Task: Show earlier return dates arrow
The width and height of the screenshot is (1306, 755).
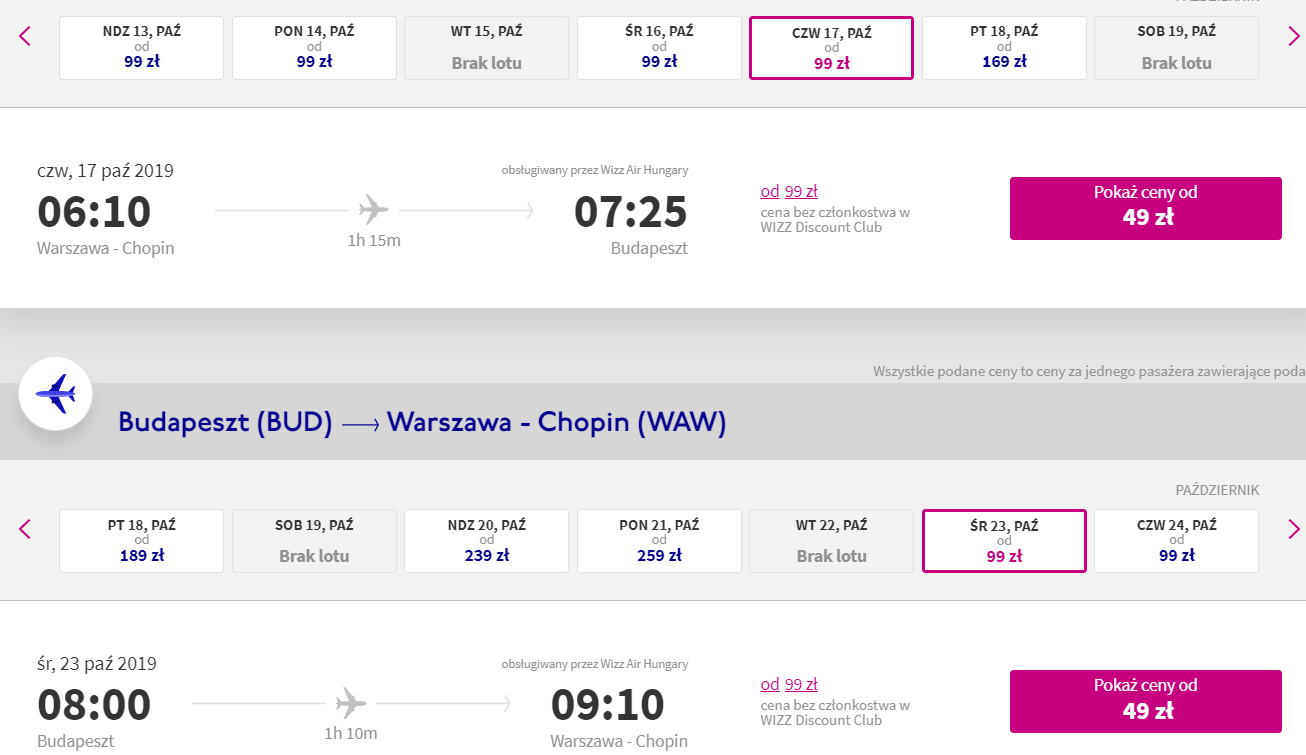Action: click(25, 529)
